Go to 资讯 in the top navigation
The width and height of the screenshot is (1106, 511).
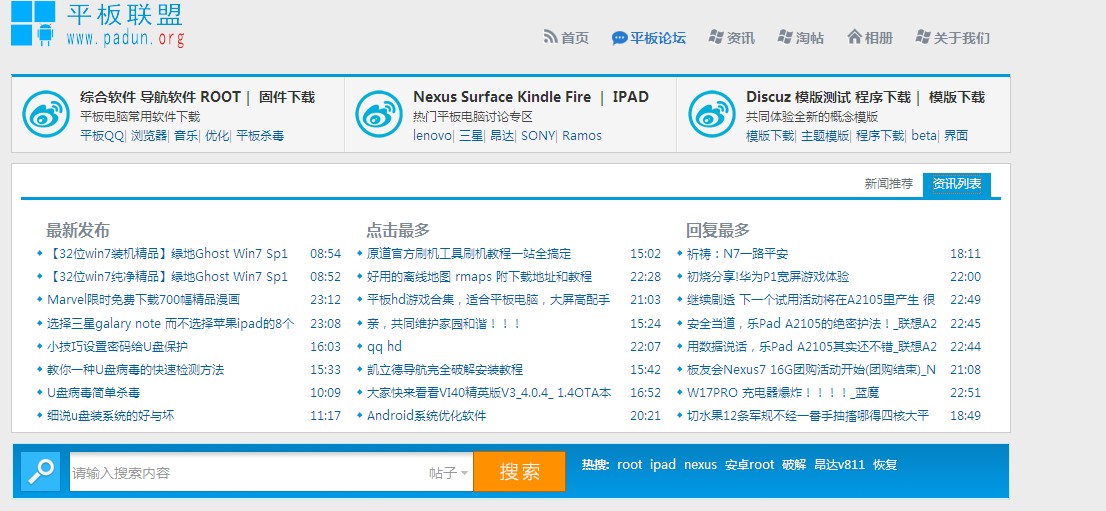pos(731,38)
